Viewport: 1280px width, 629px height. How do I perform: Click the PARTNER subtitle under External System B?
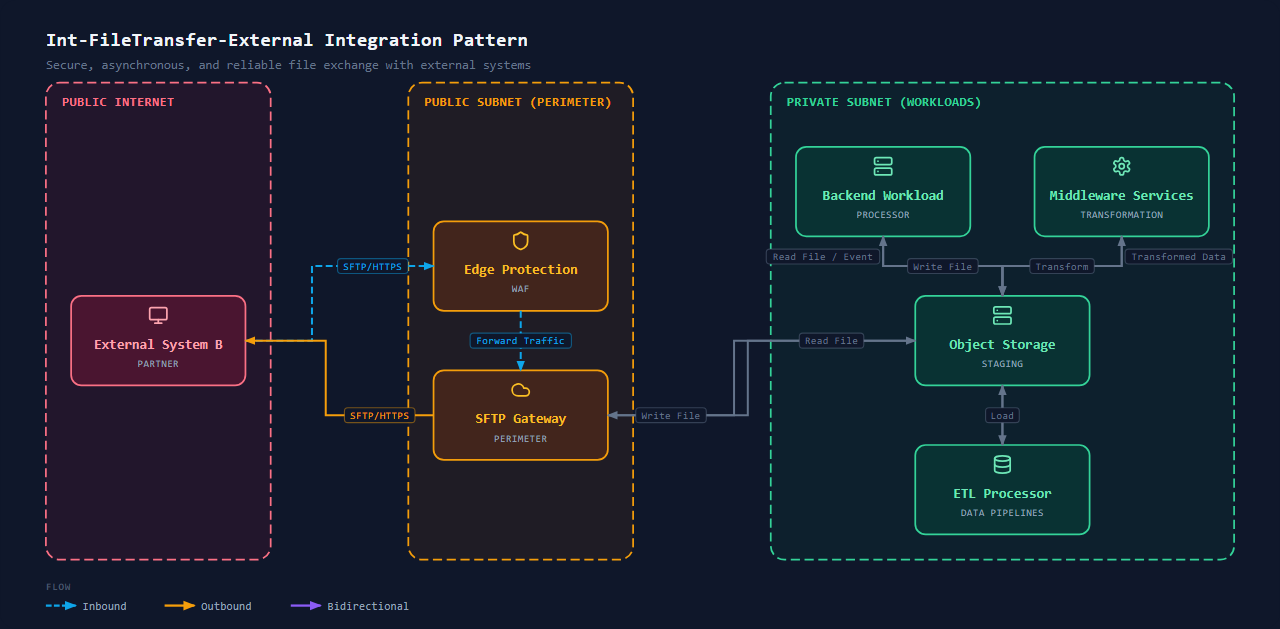coord(158,364)
